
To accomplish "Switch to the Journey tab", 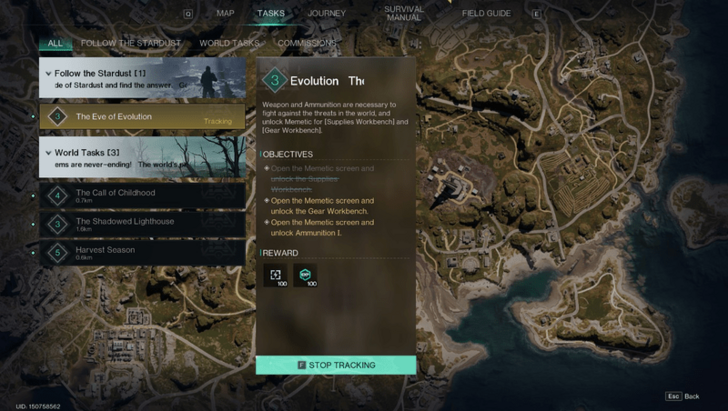I will click(326, 13).
